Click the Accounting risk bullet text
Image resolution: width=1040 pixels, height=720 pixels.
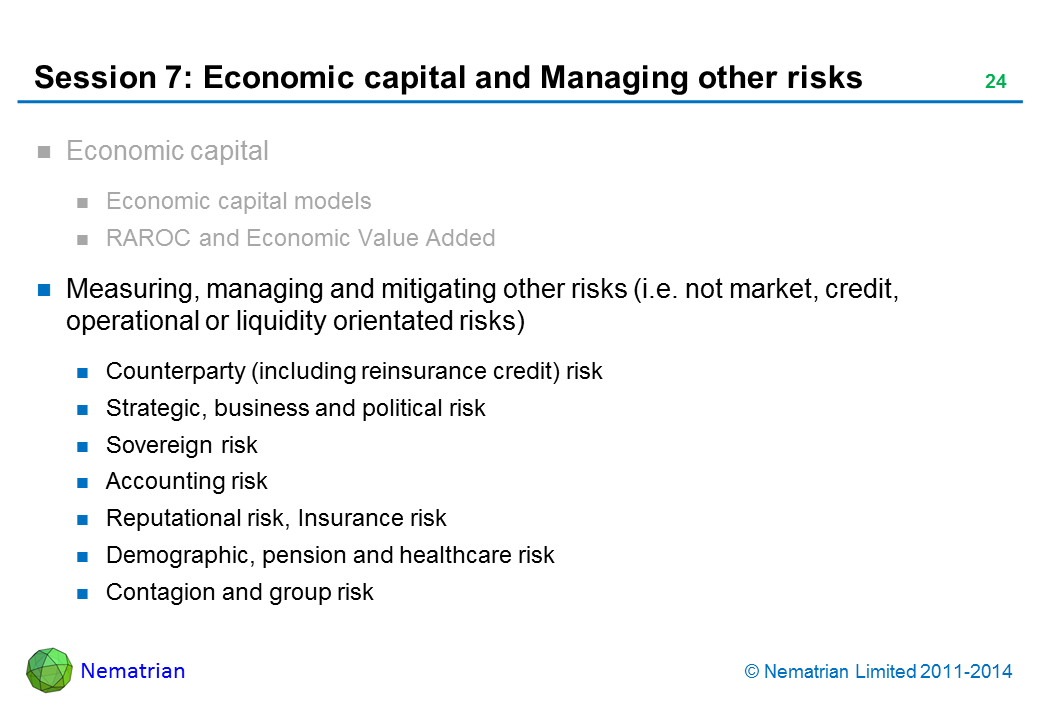[x=186, y=481]
